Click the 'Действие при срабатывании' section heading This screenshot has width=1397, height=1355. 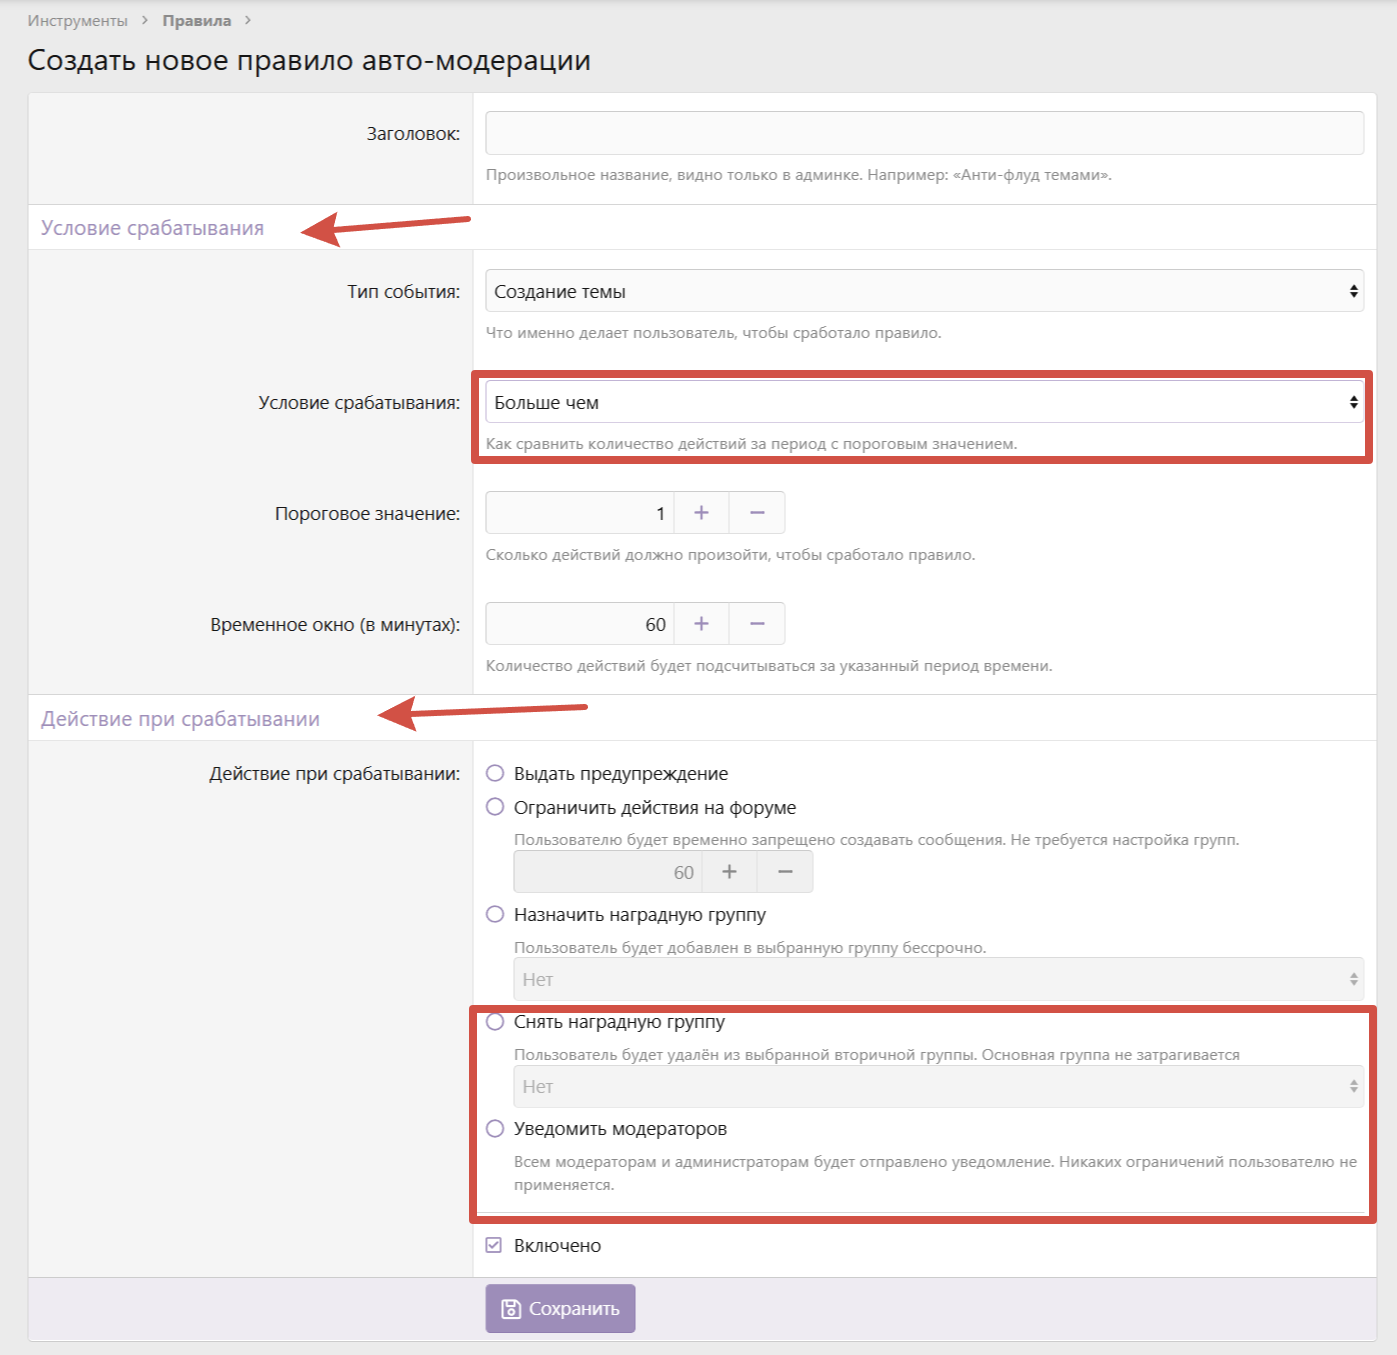[181, 719]
